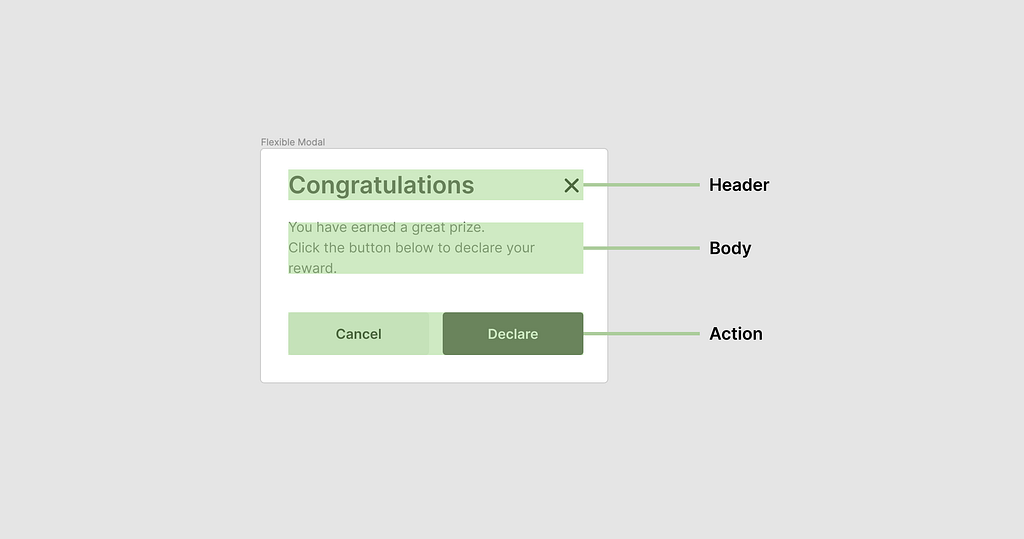Click the X close icon in the modal header
Screen dimensions: 1024x539
(571, 185)
